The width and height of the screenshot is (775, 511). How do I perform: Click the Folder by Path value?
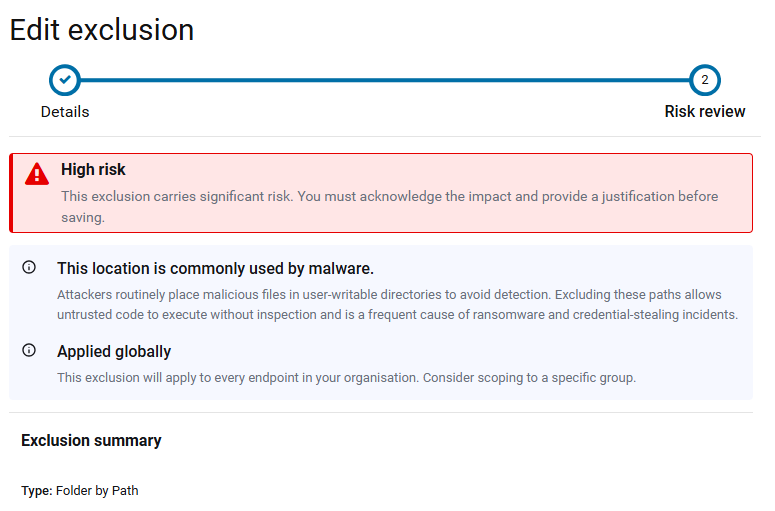[x=97, y=491]
